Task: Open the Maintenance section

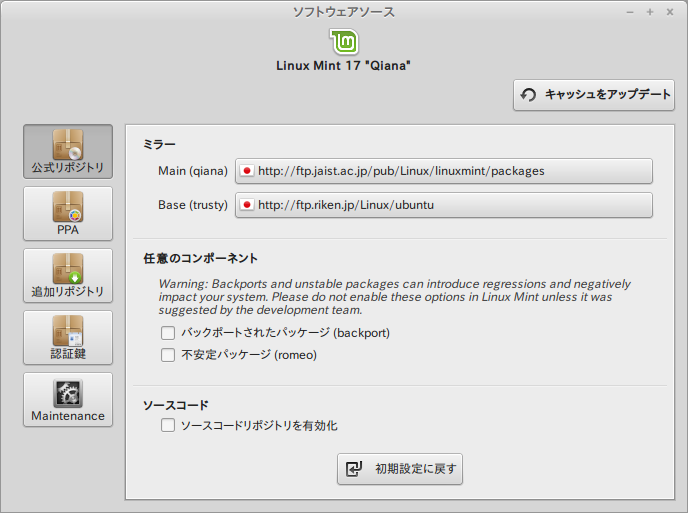Action: point(68,399)
